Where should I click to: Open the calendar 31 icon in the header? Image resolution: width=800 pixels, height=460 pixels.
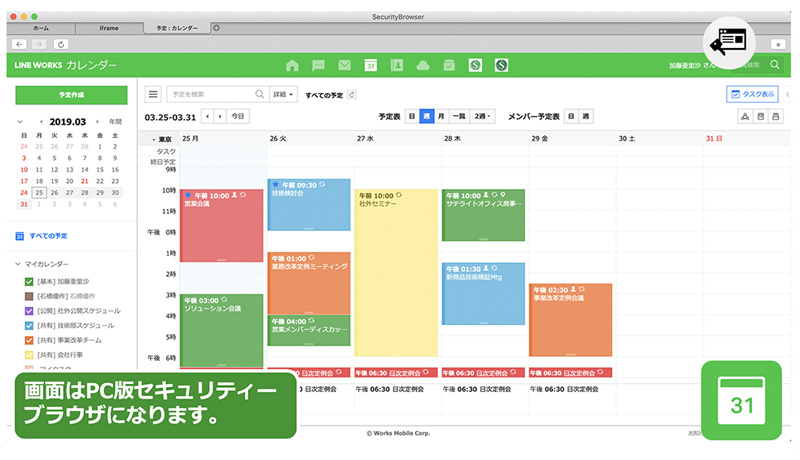point(371,65)
